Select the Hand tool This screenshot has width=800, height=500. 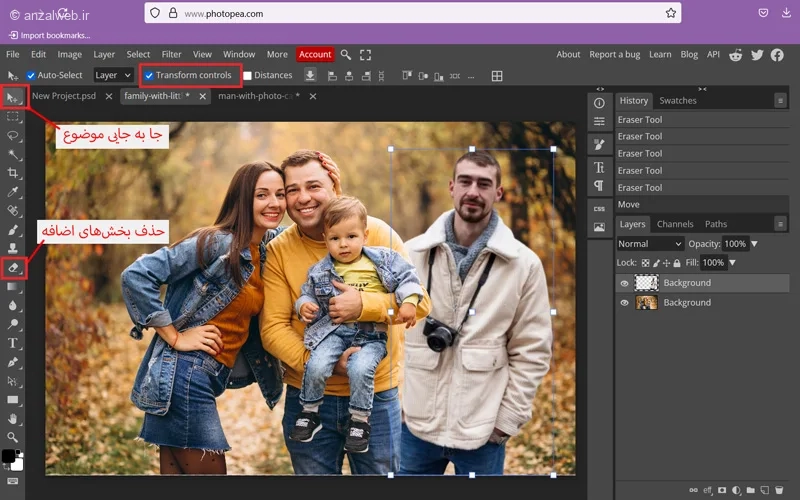pos(13,418)
